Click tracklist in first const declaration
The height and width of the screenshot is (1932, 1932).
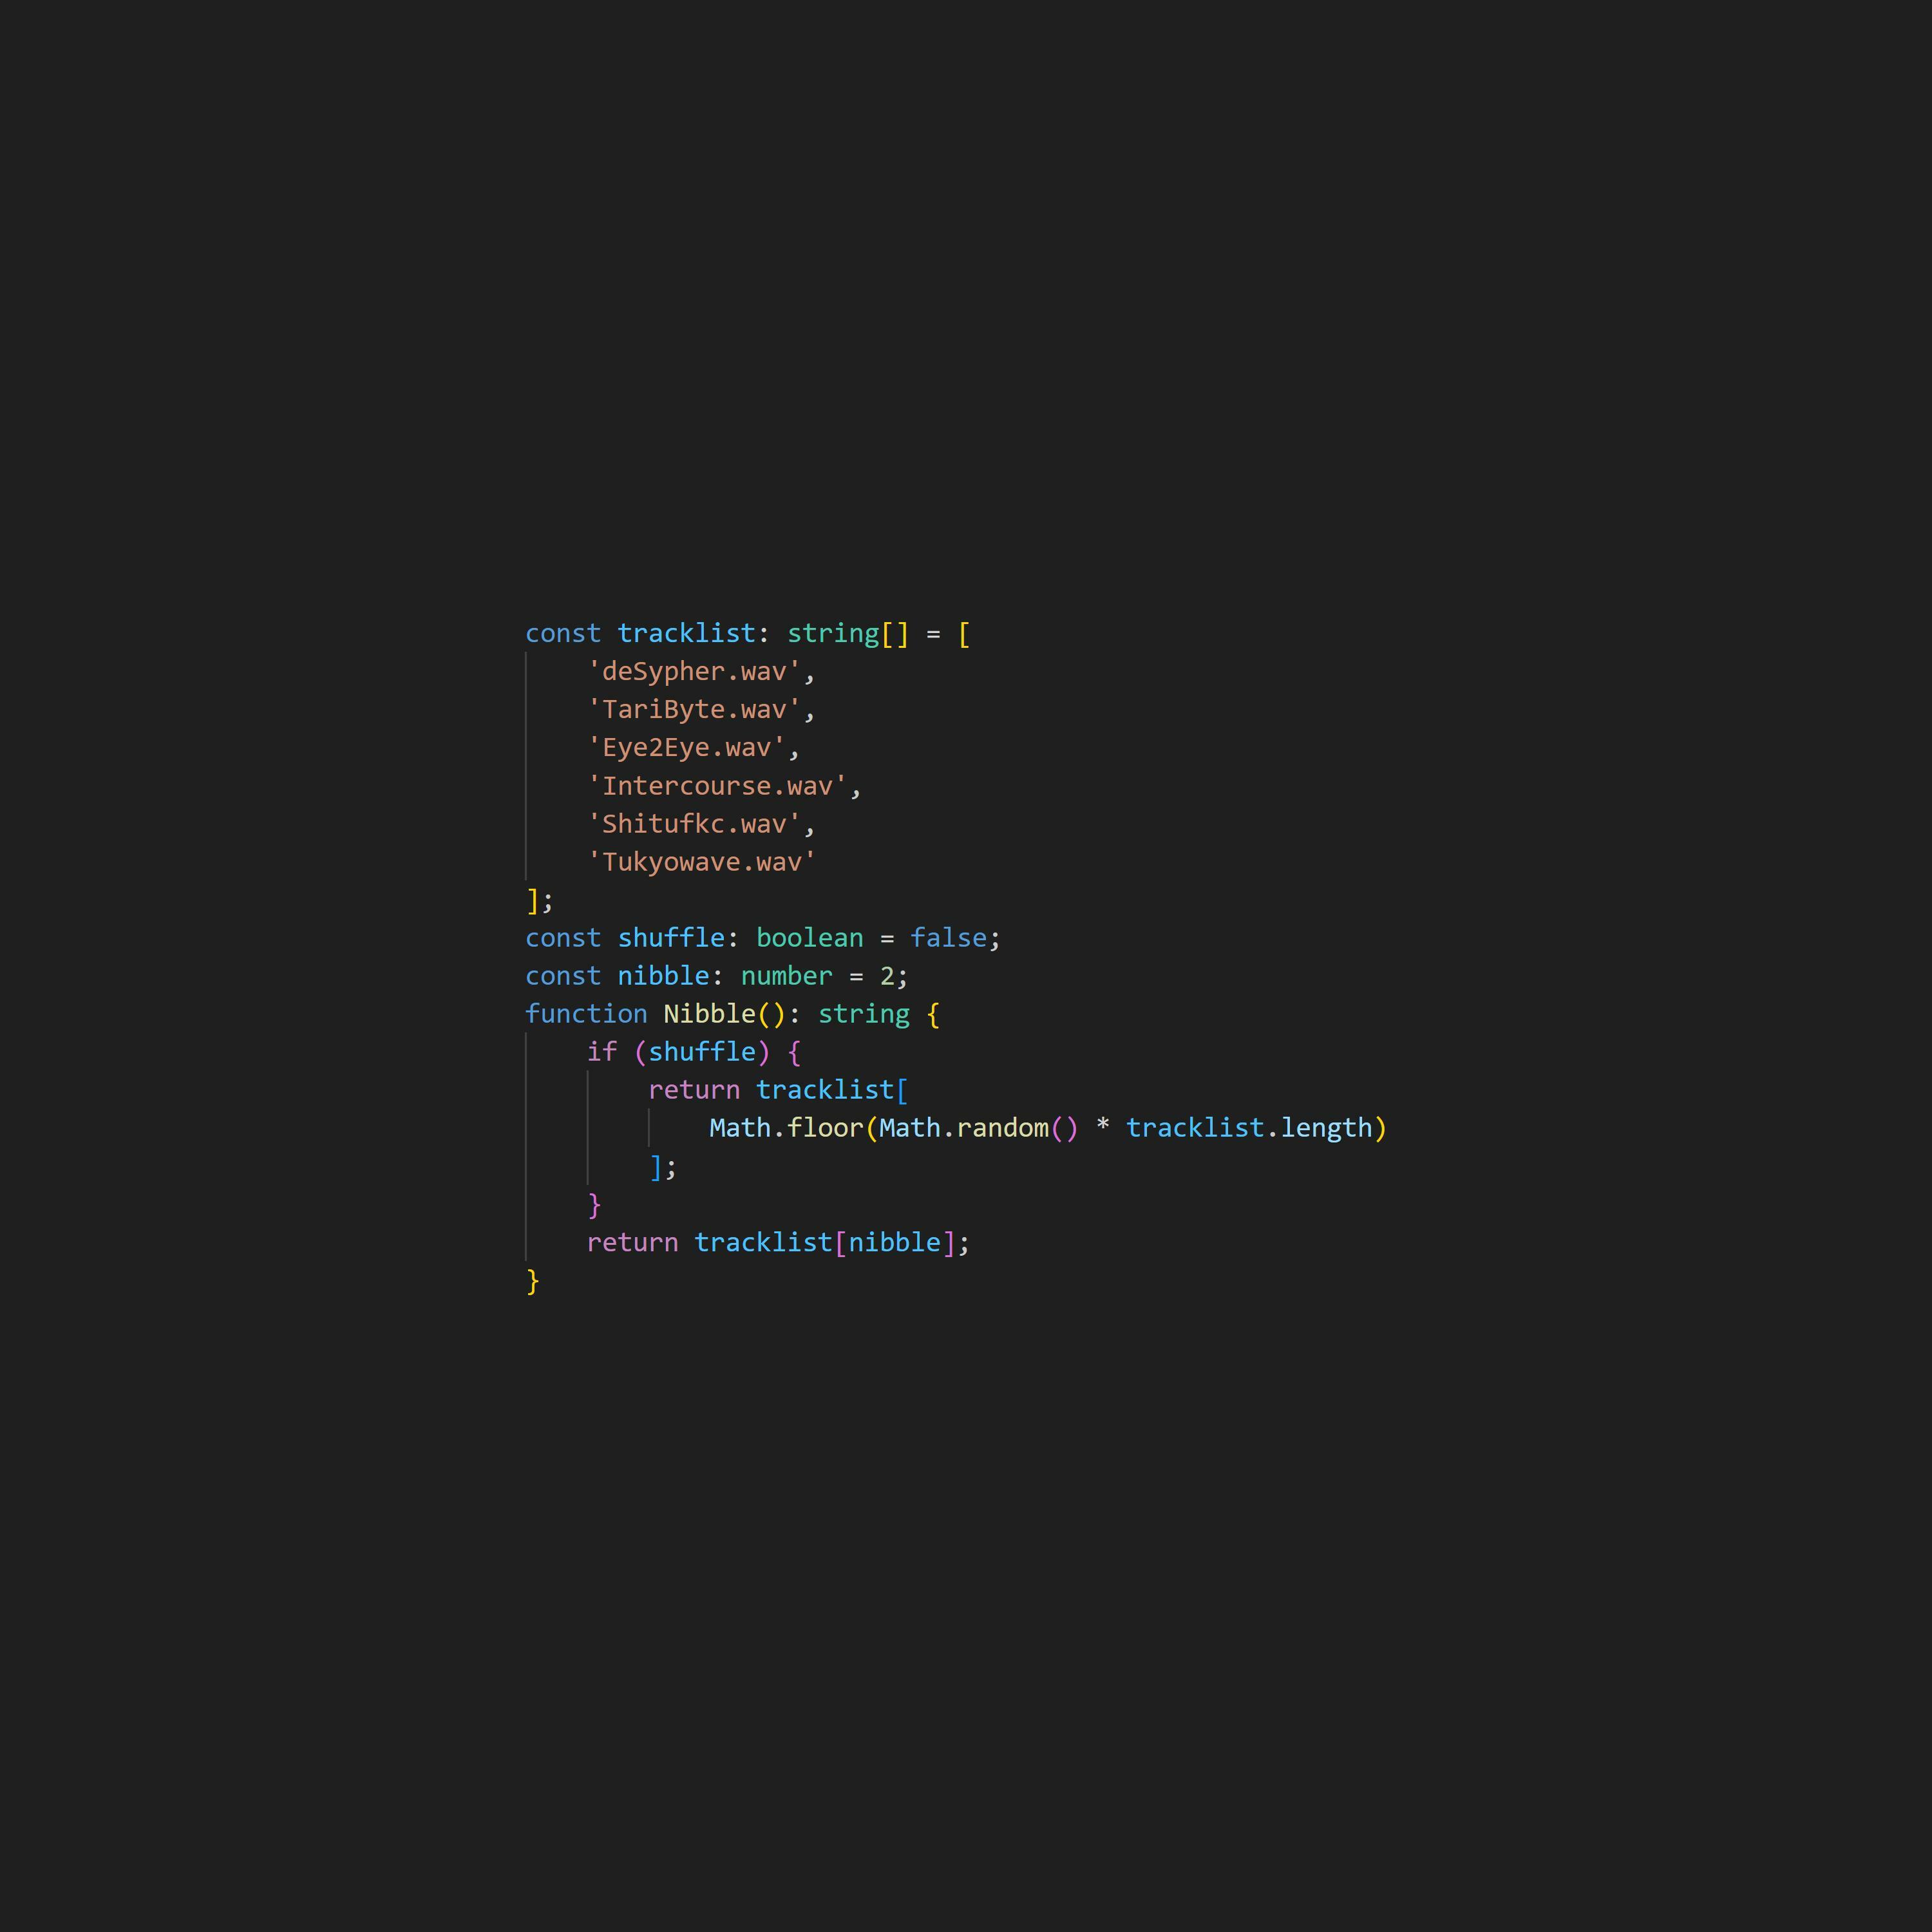(x=686, y=633)
